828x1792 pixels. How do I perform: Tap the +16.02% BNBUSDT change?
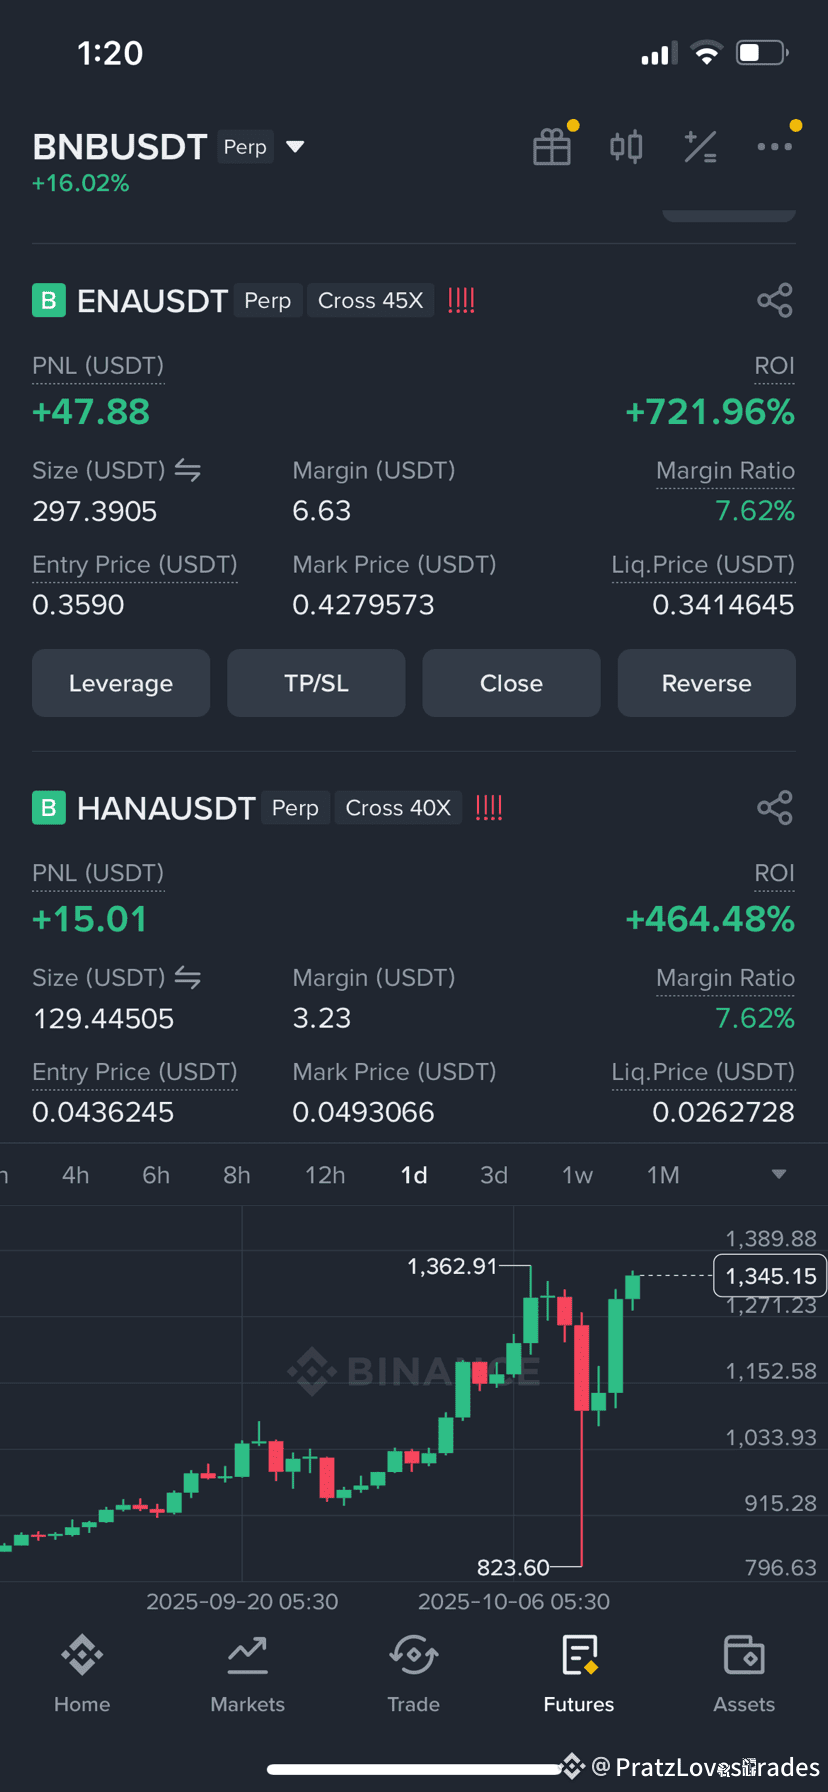coord(81,183)
